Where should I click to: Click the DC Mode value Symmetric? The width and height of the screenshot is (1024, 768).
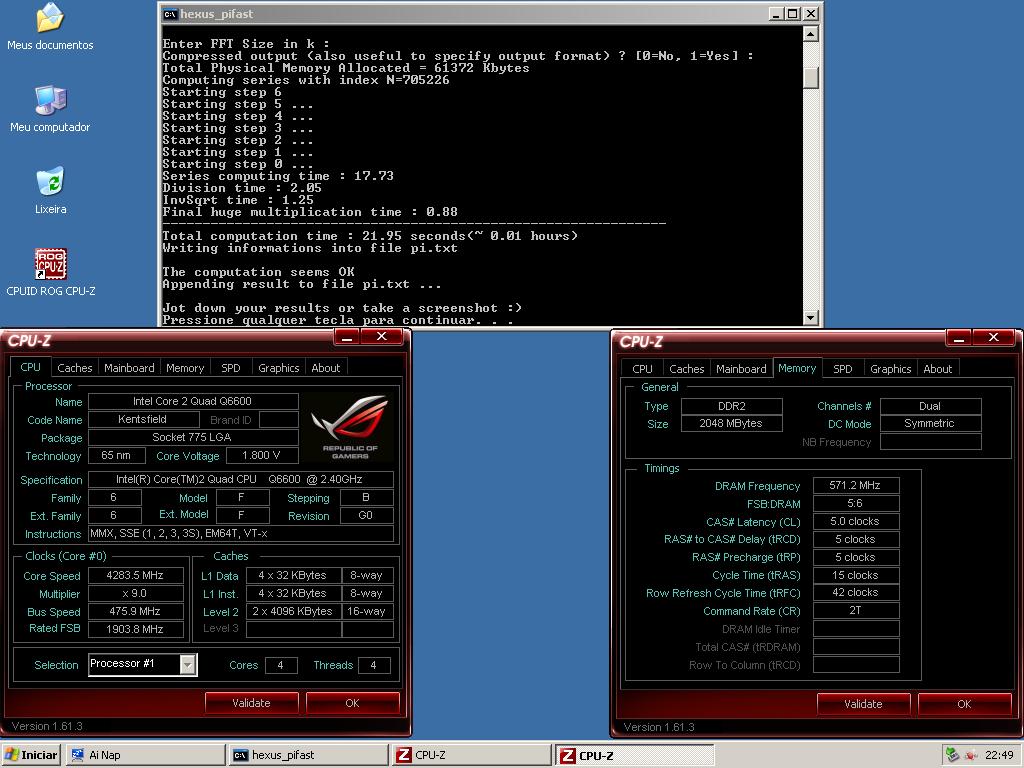point(930,423)
